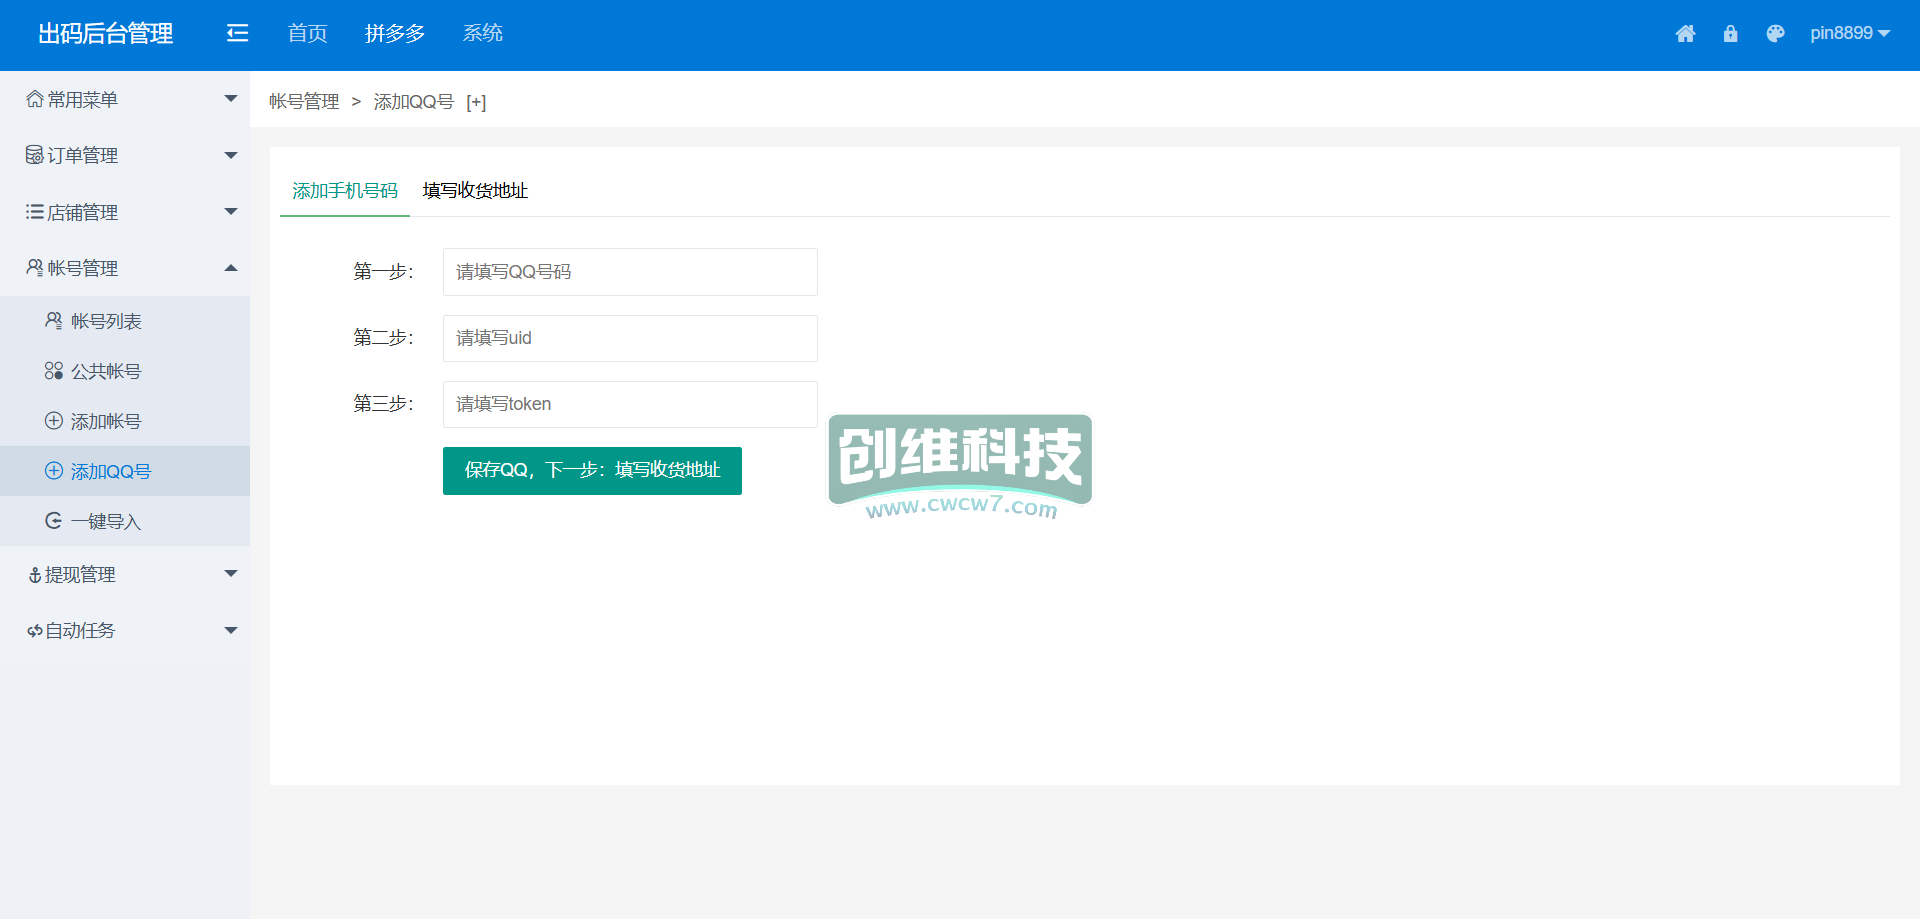Open the pin8899 user dropdown
Viewport: 1920px width, 919px height.
(1849, 34)
